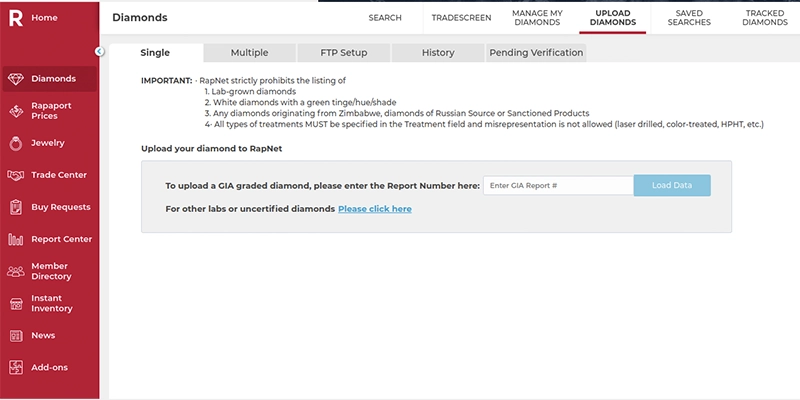Screen dimensions: 800x400
Task: Focus the Enter GIA Report # field
Action: [559, 186]
